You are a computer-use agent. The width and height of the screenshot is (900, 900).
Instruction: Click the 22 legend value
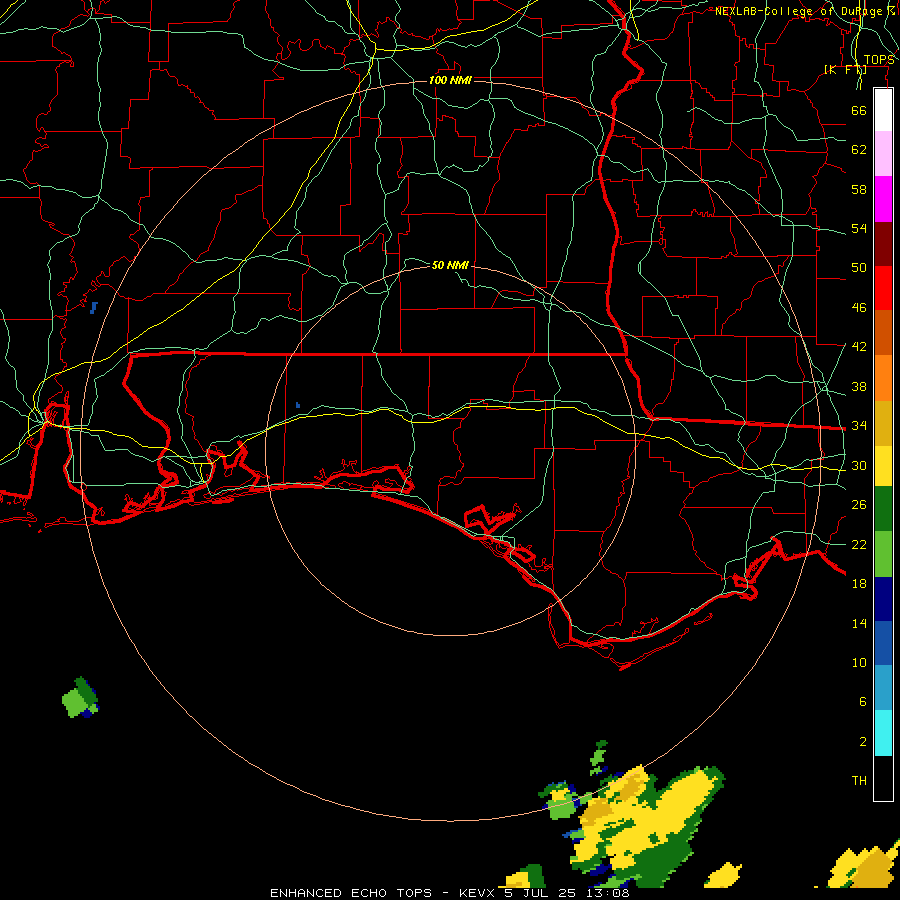point(859,544)
